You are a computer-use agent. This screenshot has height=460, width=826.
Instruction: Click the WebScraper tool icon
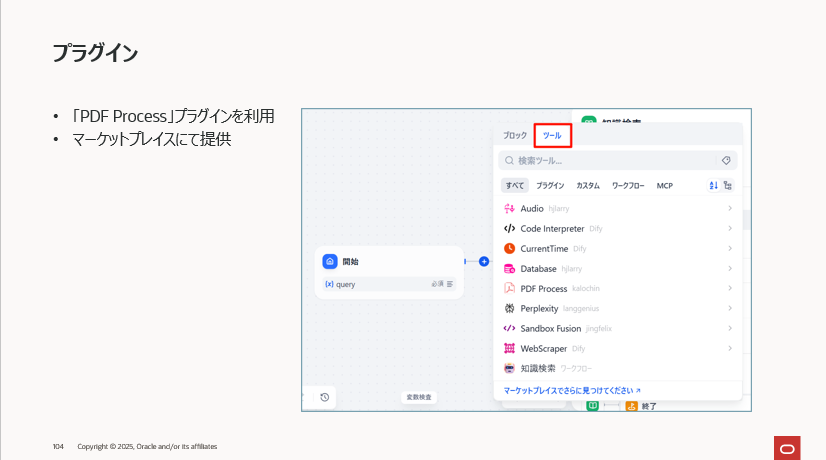[x=509, y=348]
